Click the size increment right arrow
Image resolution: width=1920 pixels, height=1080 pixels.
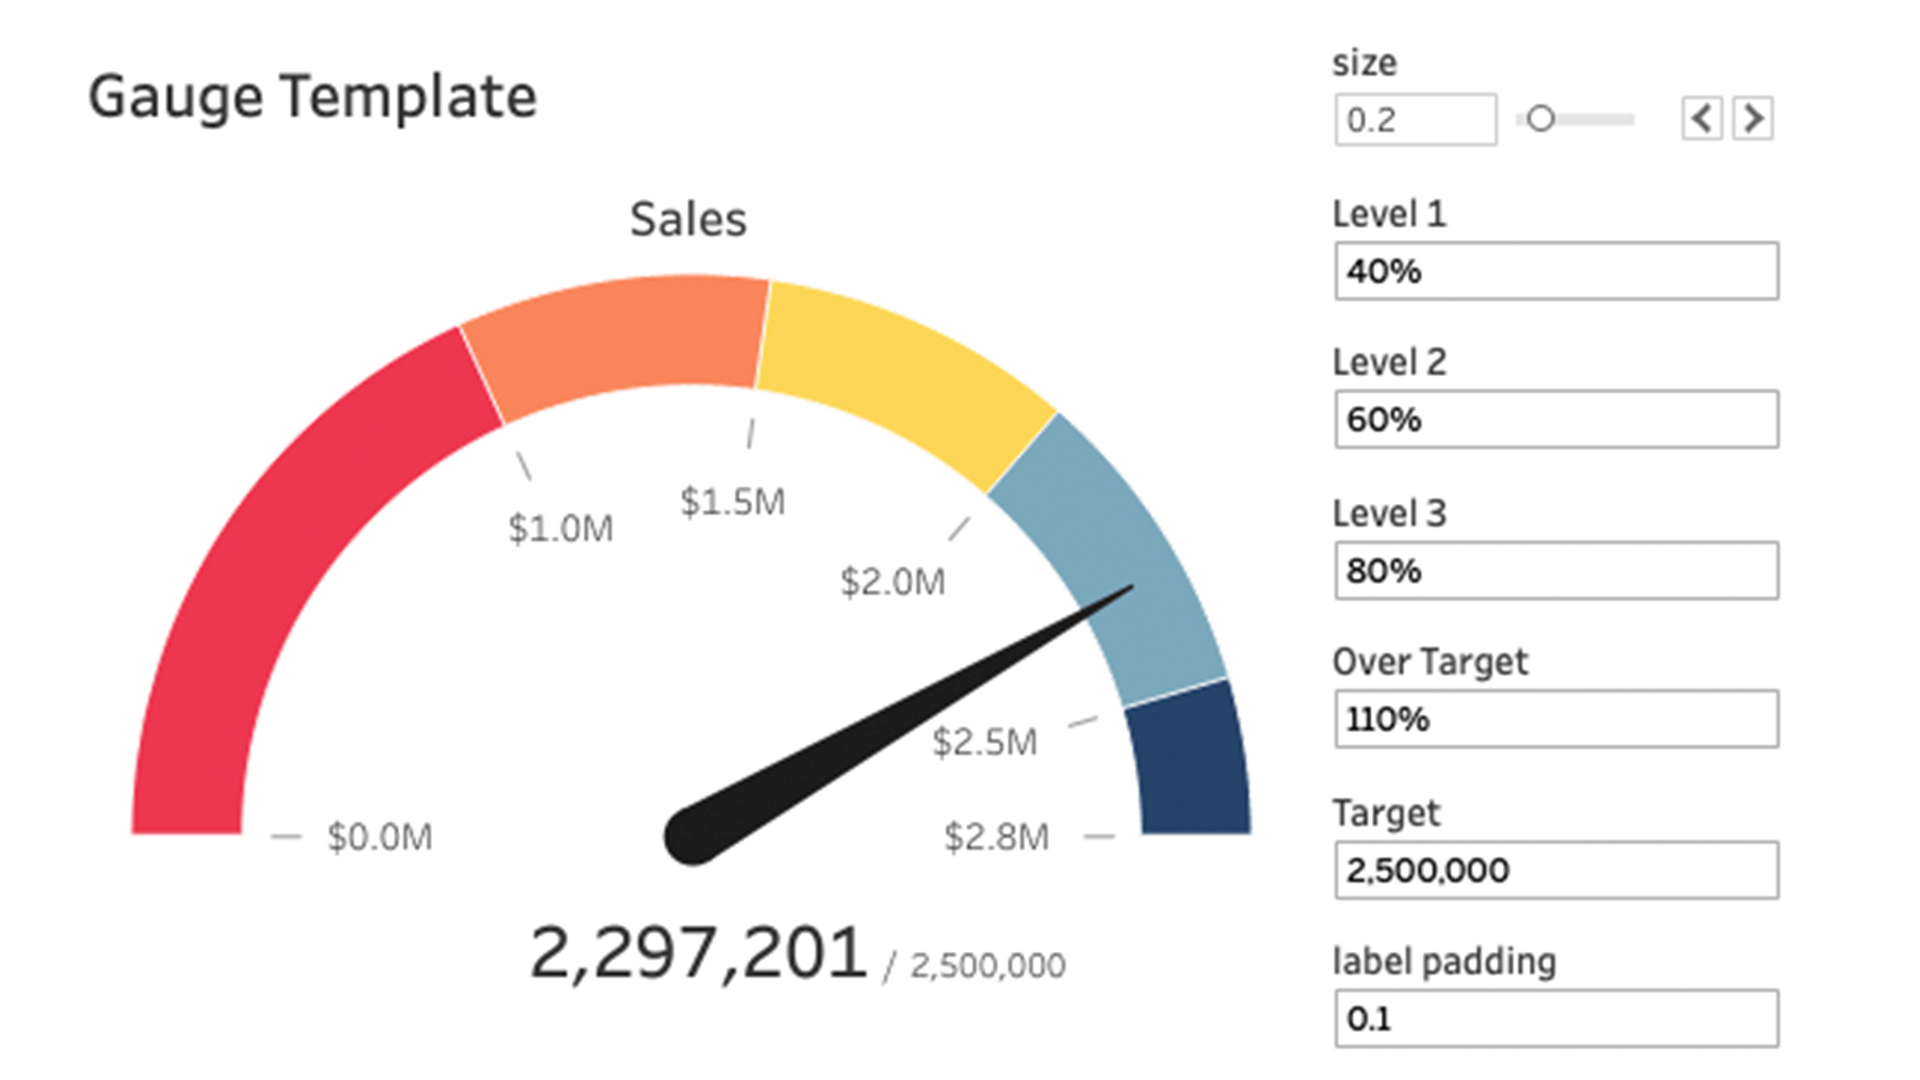point(1753,119)
